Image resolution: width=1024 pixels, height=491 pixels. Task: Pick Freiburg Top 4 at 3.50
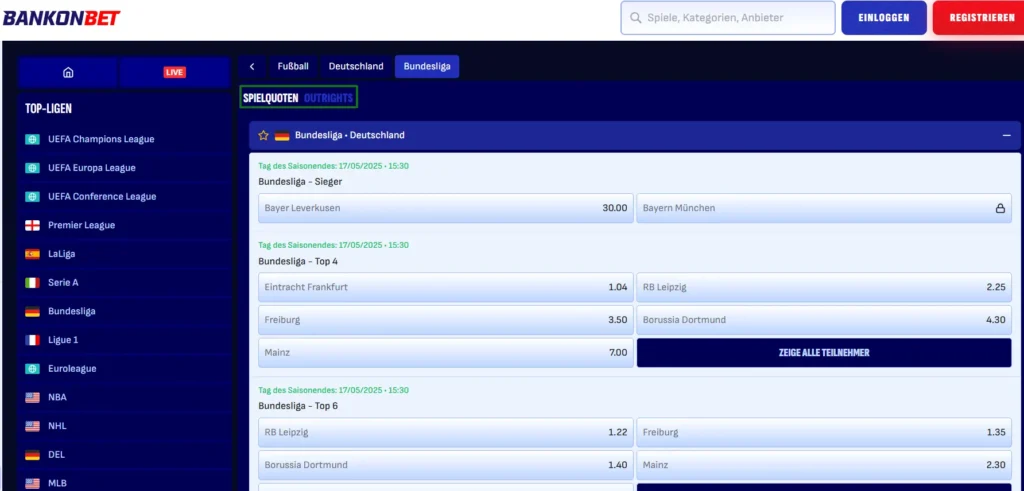[x=446, y=320]
